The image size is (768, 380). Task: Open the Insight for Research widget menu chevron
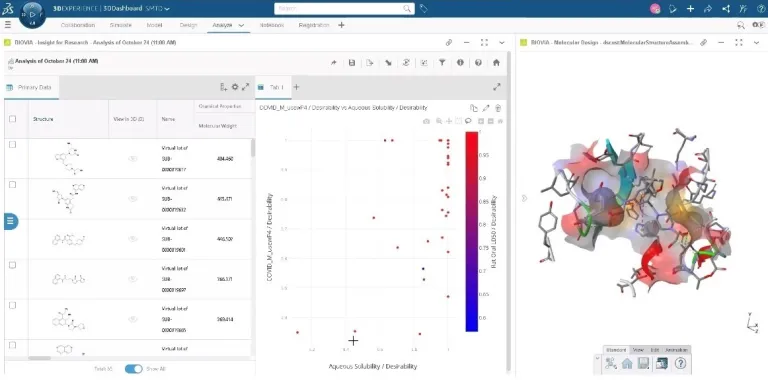point(502,43)
